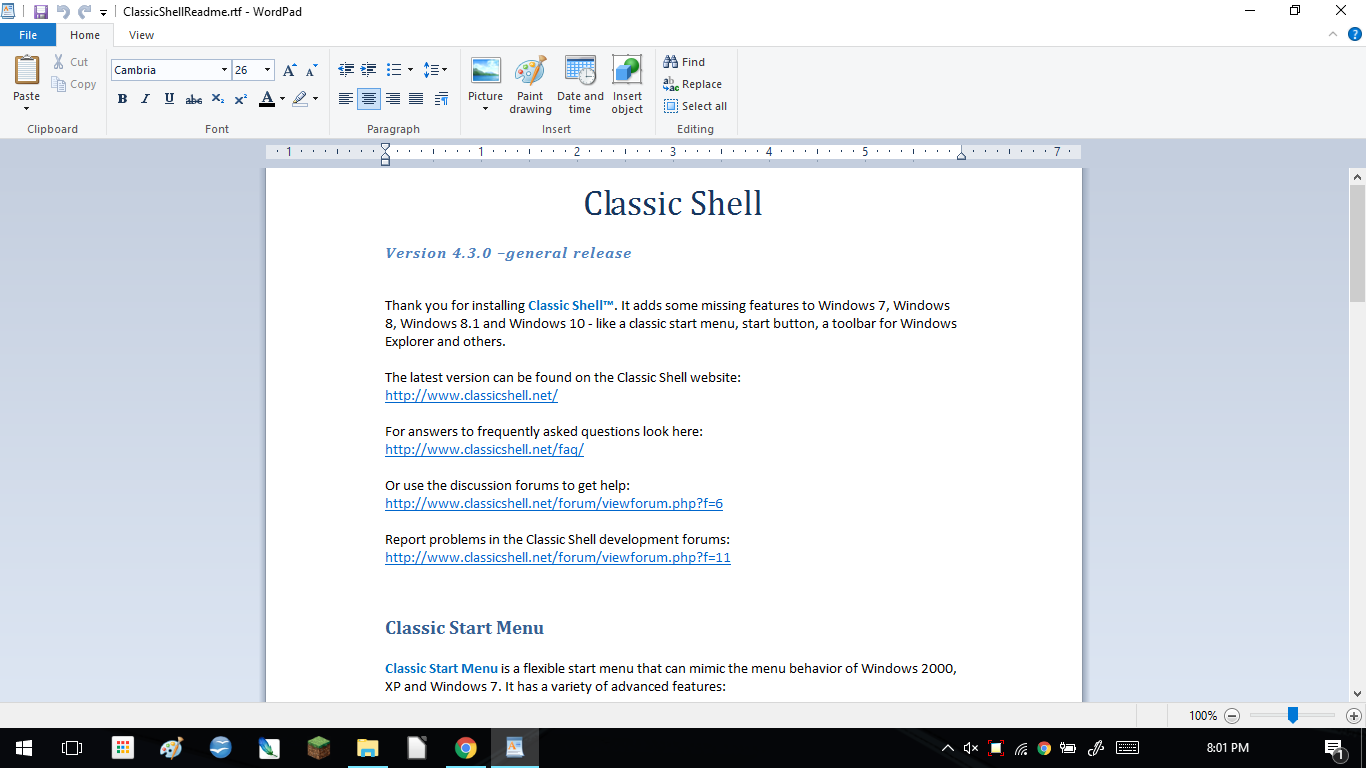Open Customize Quick Access Toolbar dropdown

click(x=103, y=13)
